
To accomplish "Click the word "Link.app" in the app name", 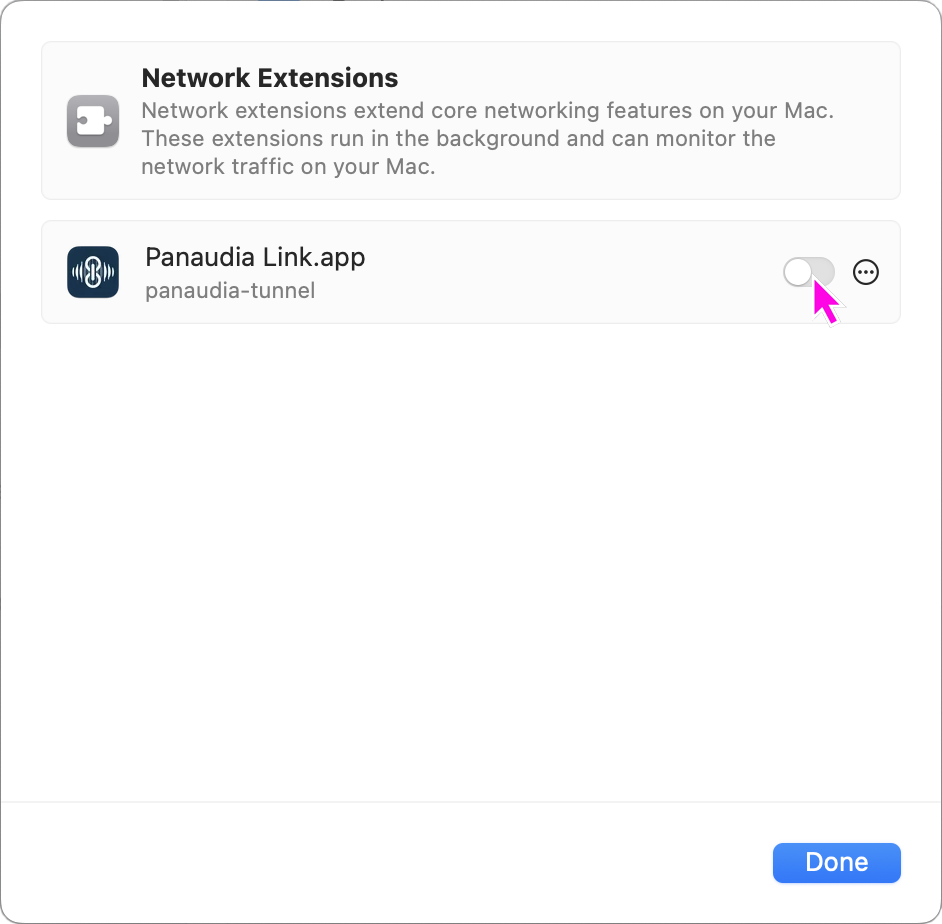I will point(314,257).
